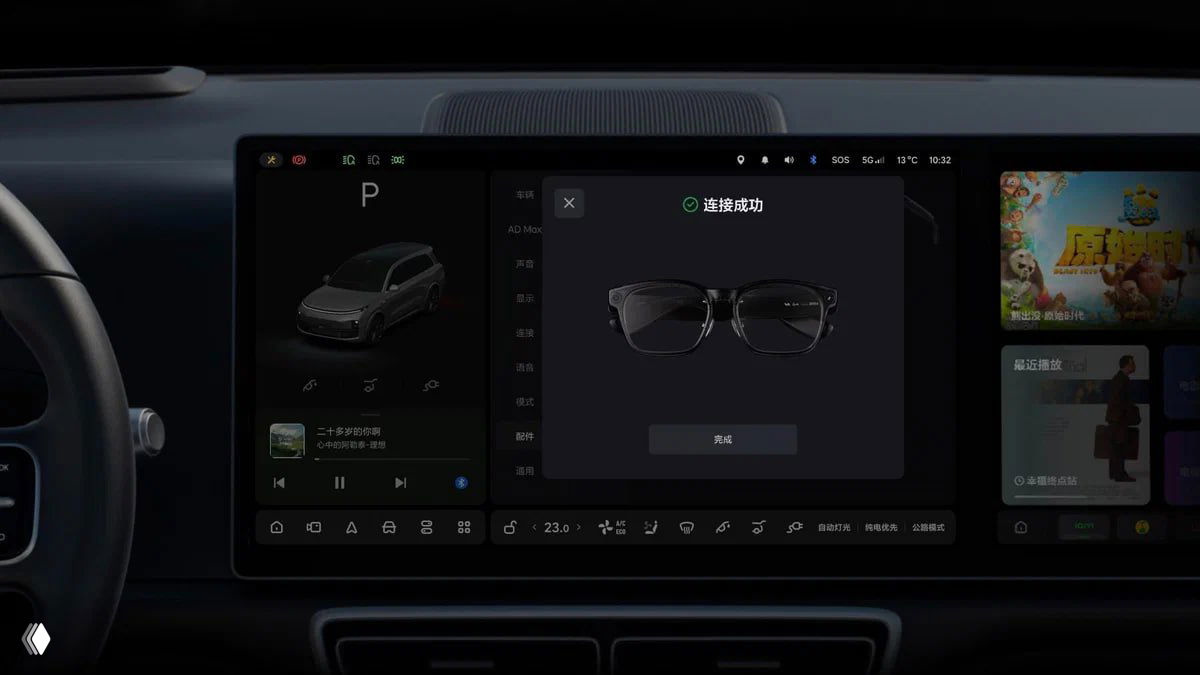Select 配件 accessories settings tab

pyautogui.click(x=525, y=436)
